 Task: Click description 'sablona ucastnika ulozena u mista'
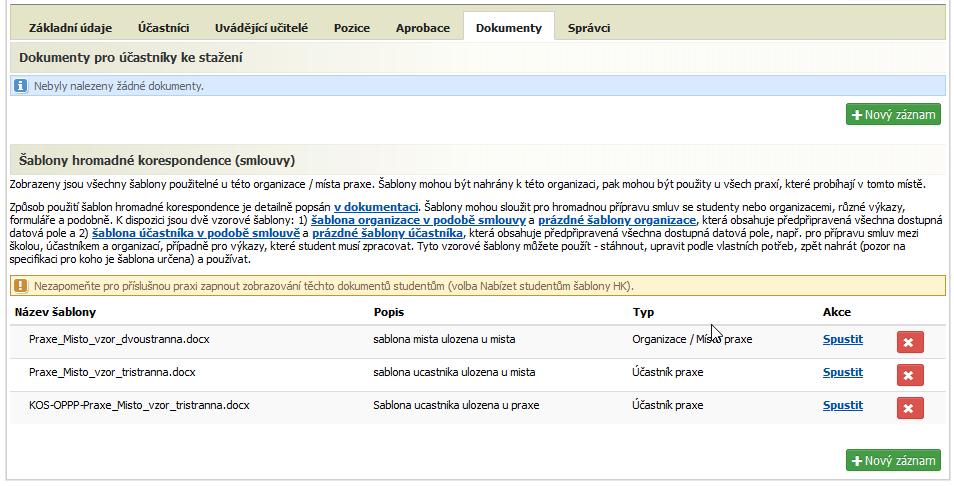[x=454, y=372]
